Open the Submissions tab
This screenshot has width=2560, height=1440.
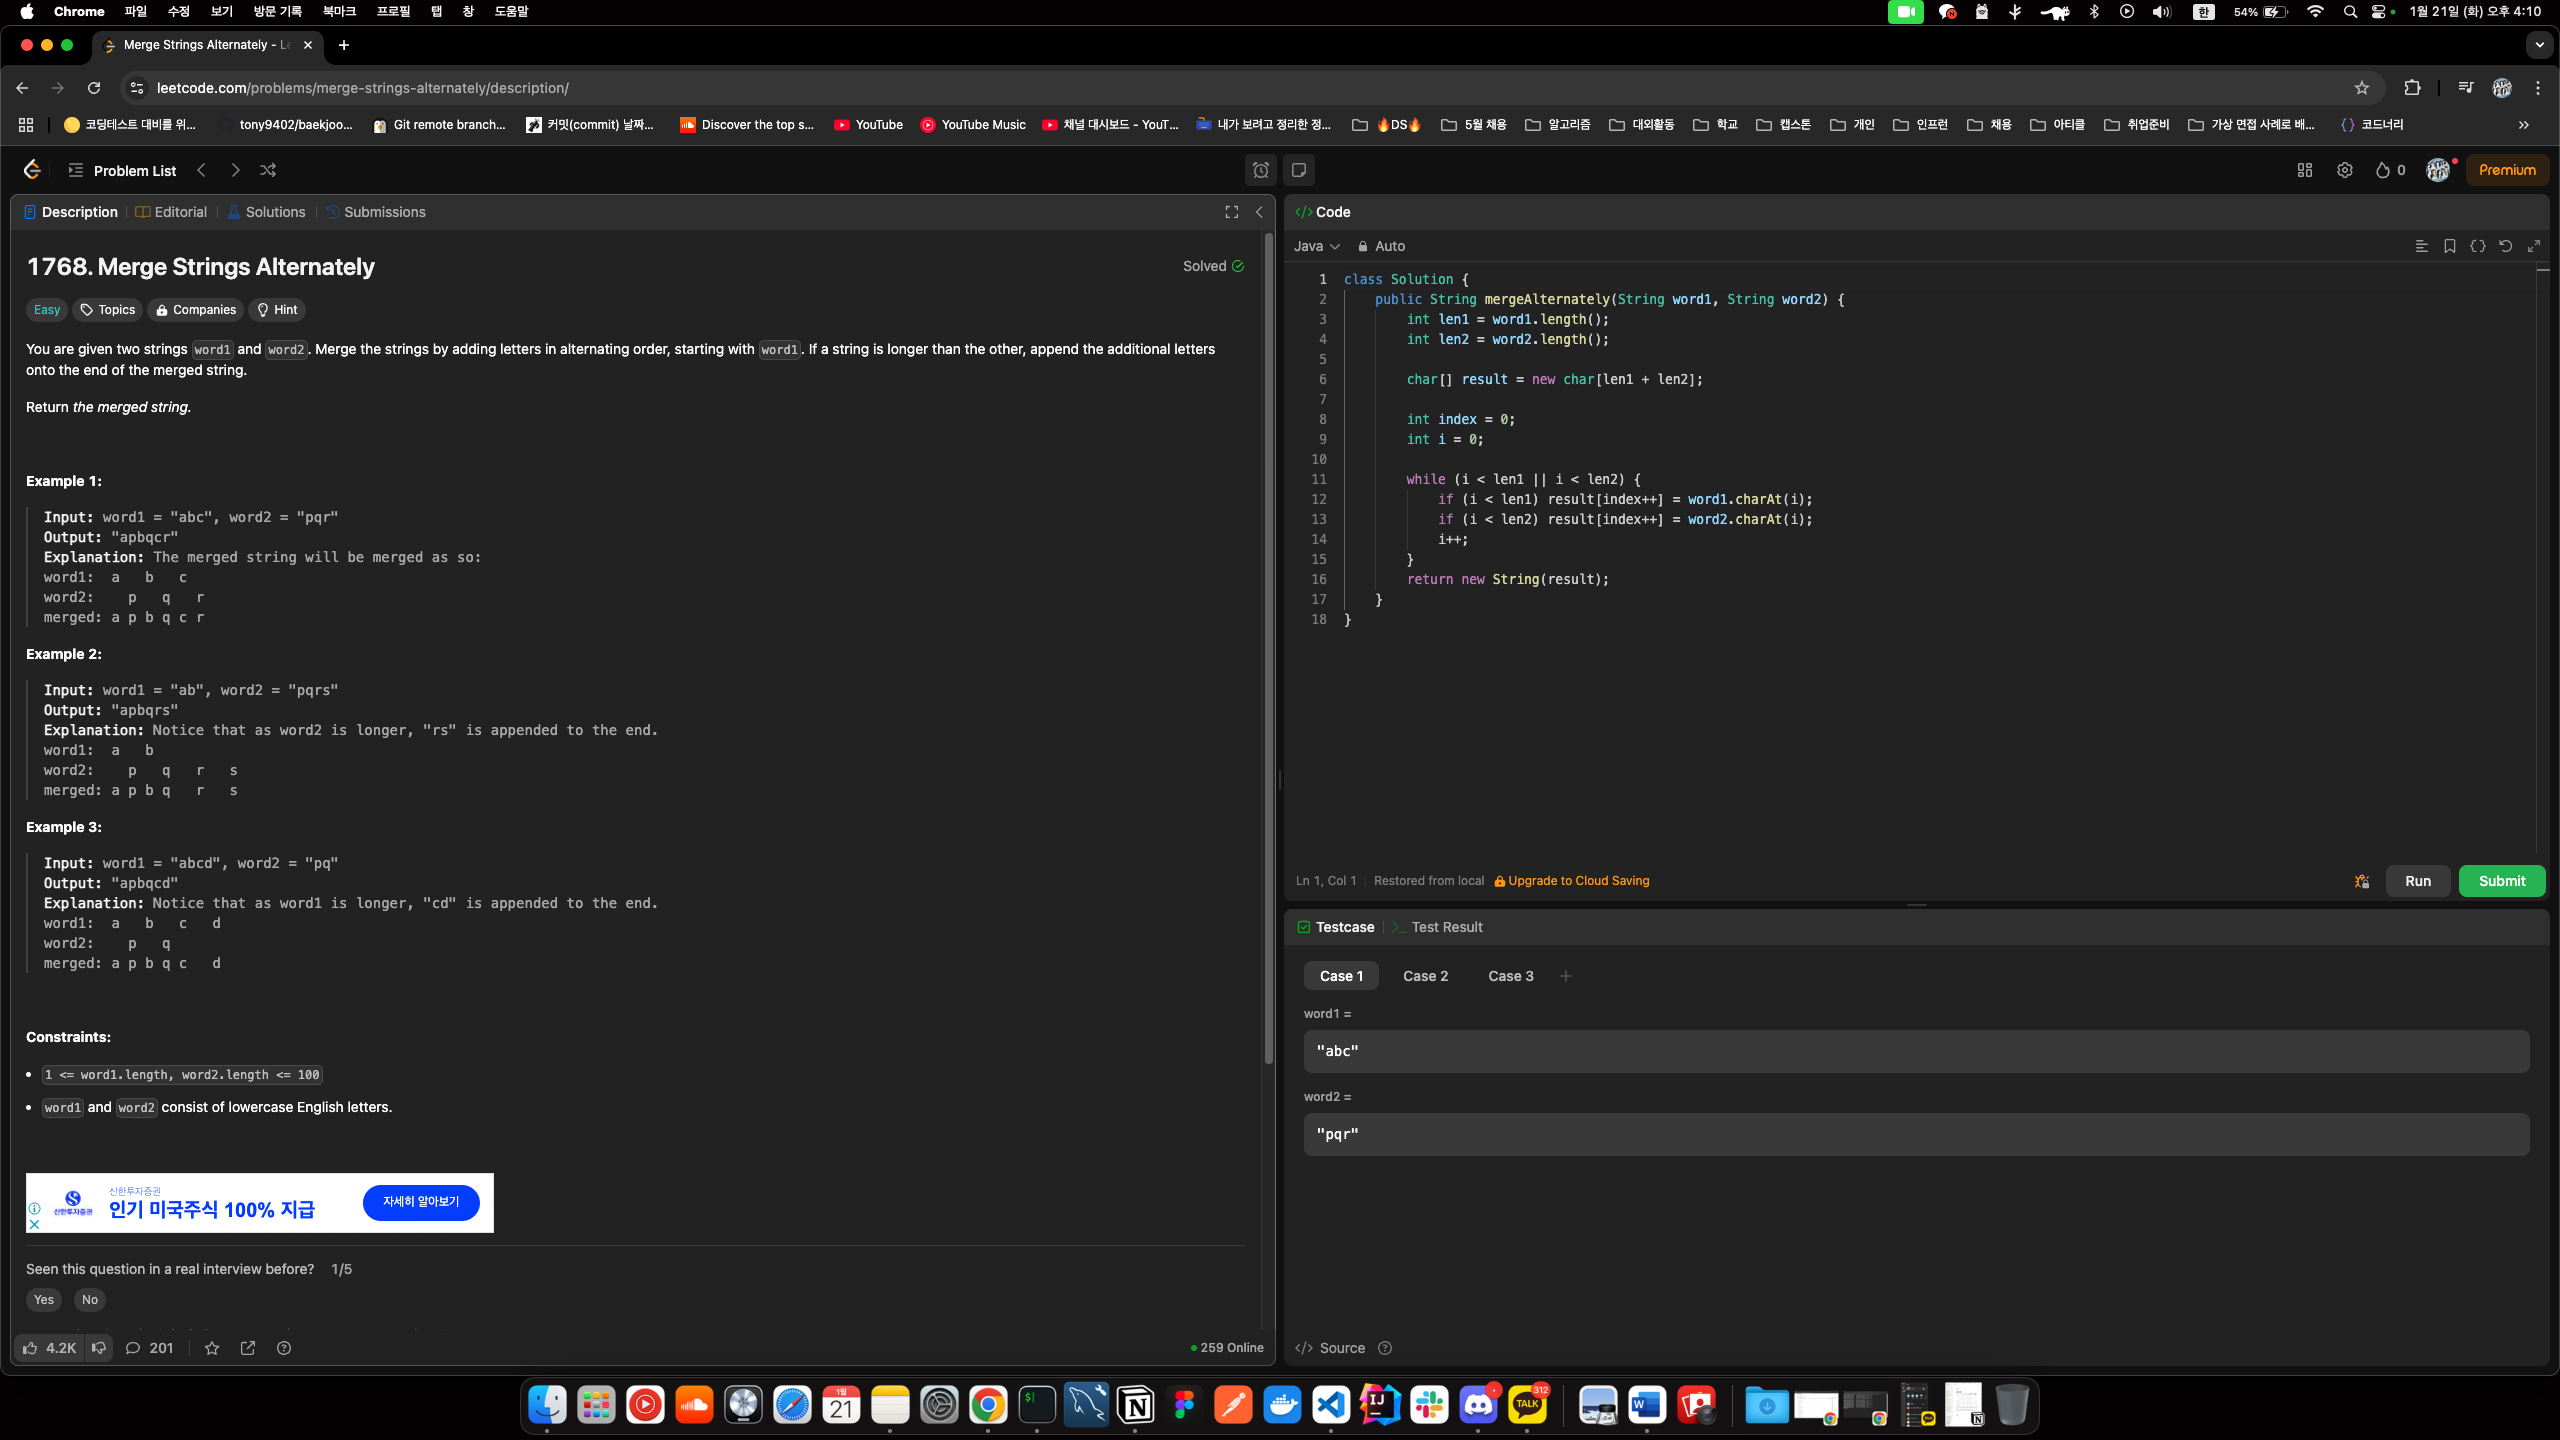[x=376, y=212]
